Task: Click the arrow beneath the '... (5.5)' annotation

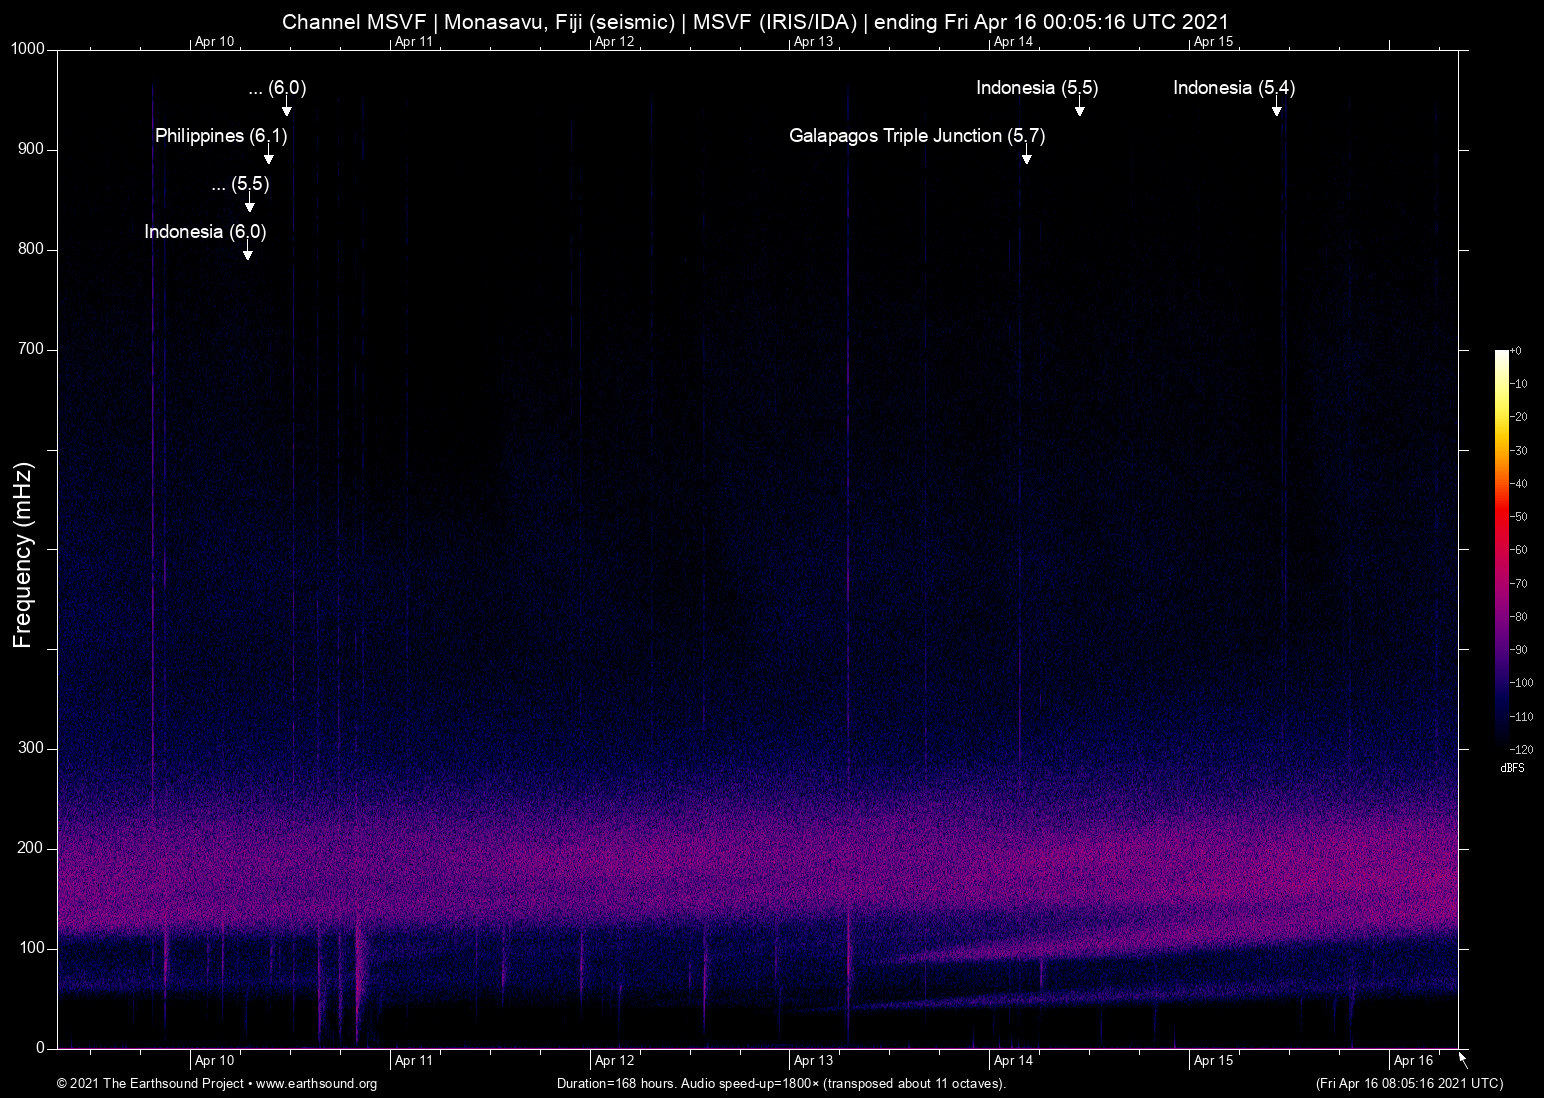Action: (250, 205)
